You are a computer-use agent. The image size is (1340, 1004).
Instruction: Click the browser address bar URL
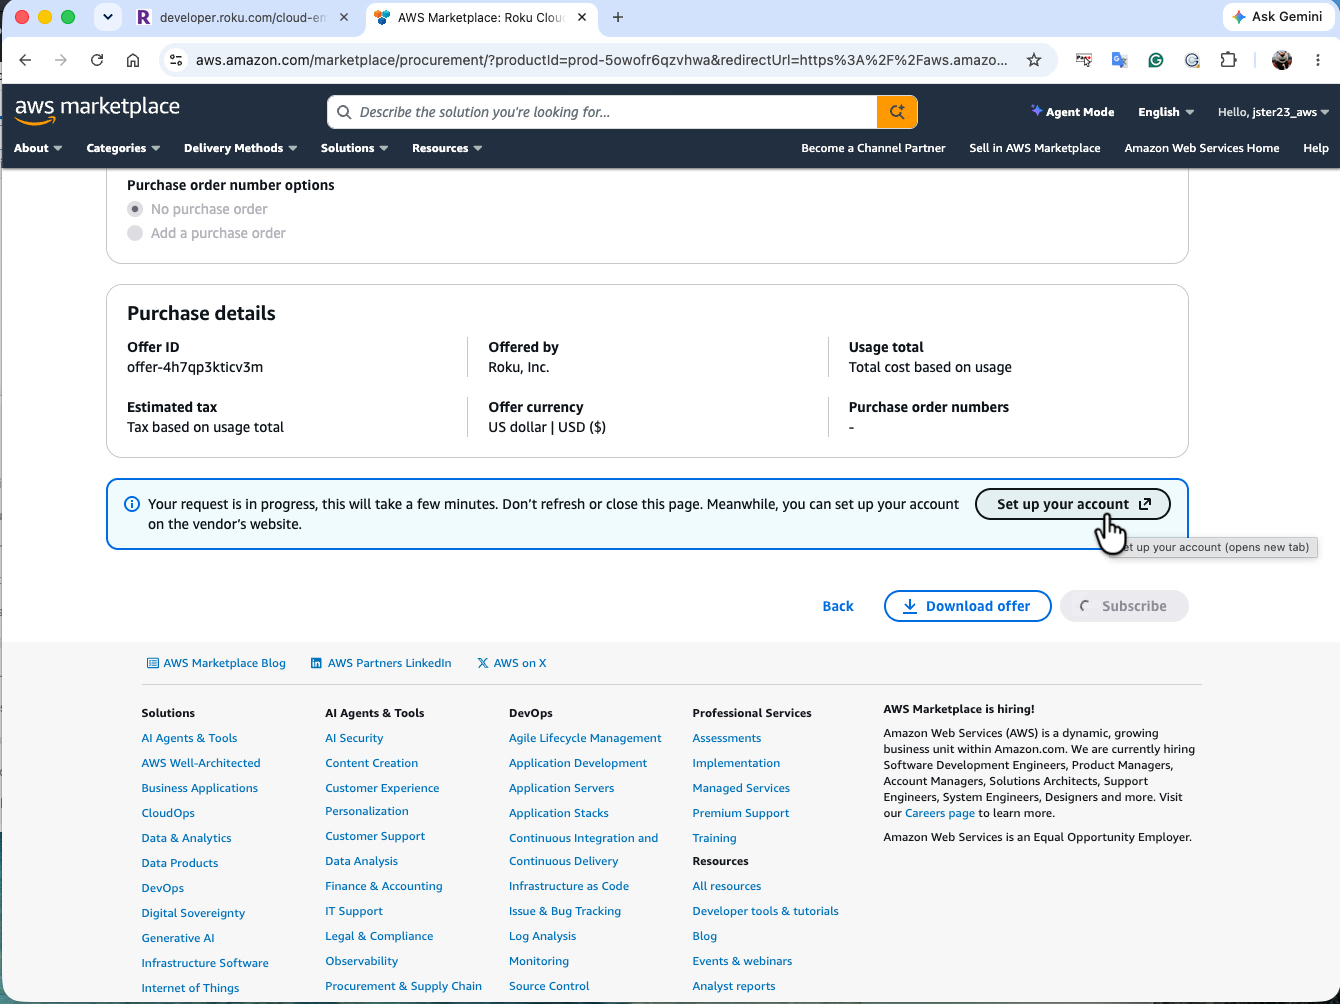click(601, 60)
